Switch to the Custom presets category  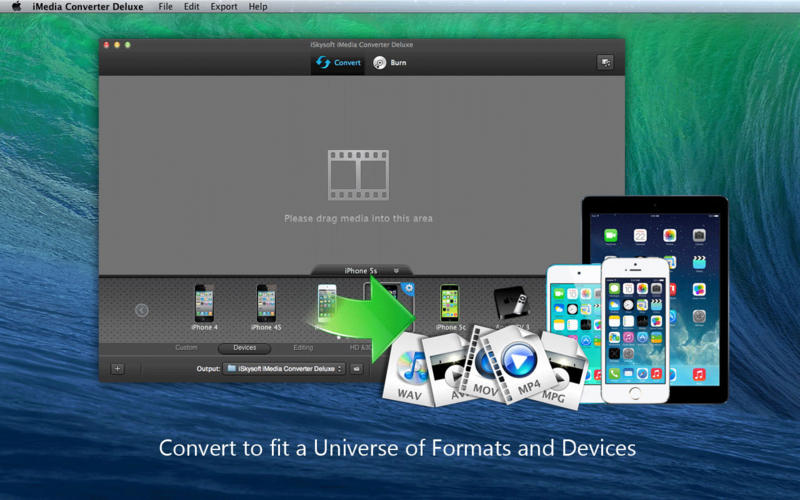tap(186, 348)
